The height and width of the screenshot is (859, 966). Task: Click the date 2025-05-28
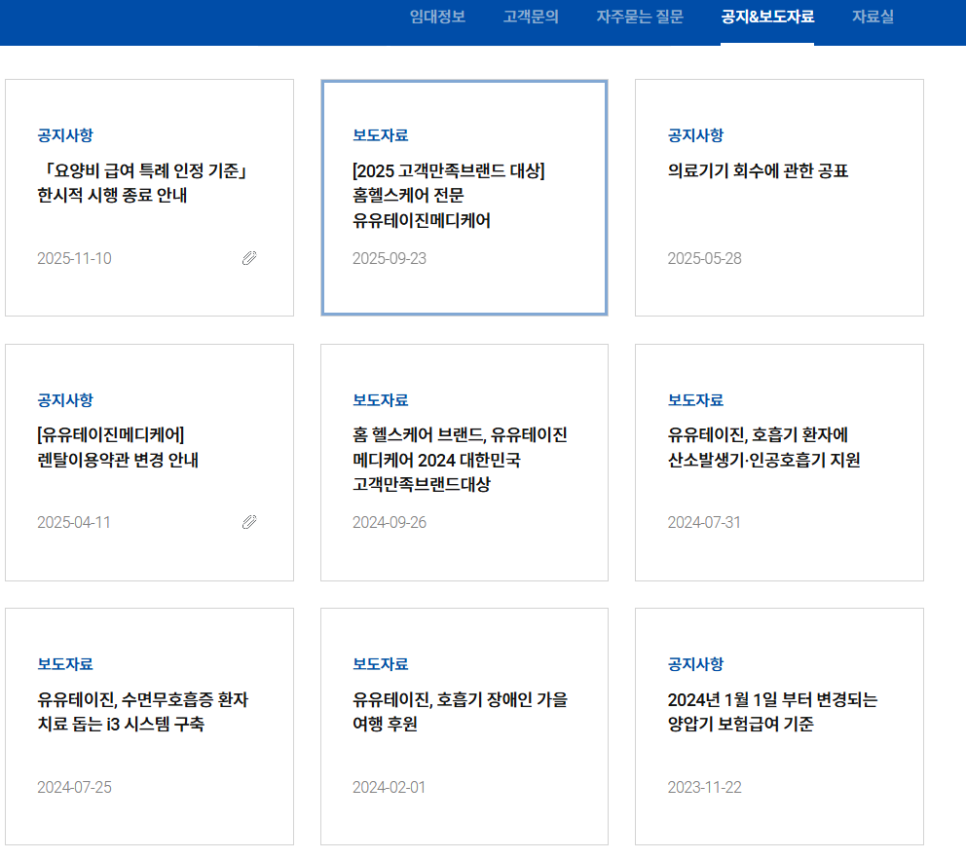click(x=704, y=258)
